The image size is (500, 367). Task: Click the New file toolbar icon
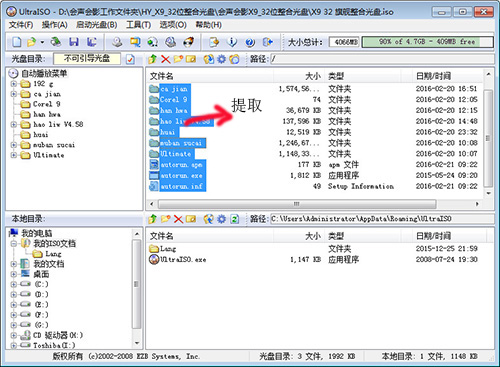17,42
